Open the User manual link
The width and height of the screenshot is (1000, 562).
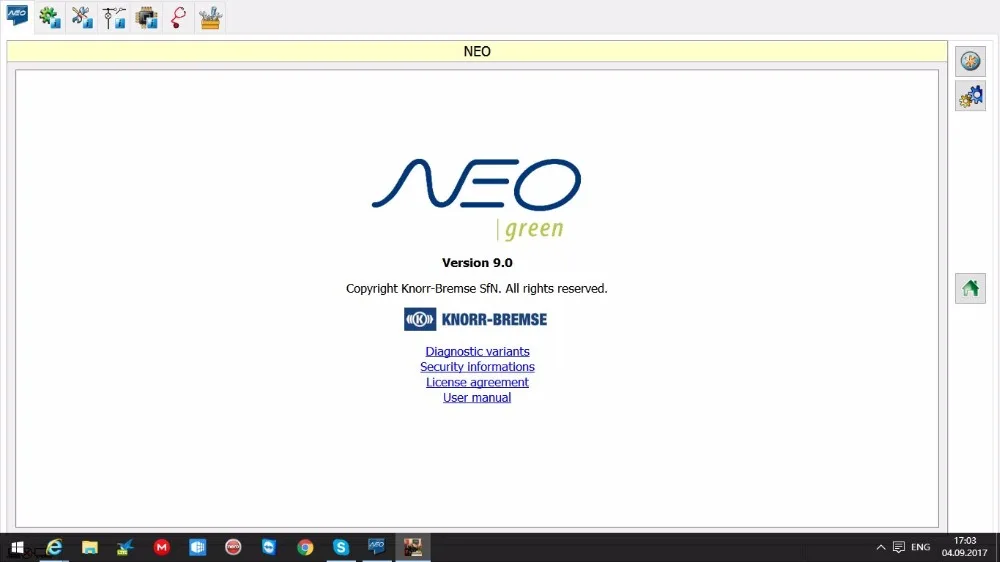477,397
